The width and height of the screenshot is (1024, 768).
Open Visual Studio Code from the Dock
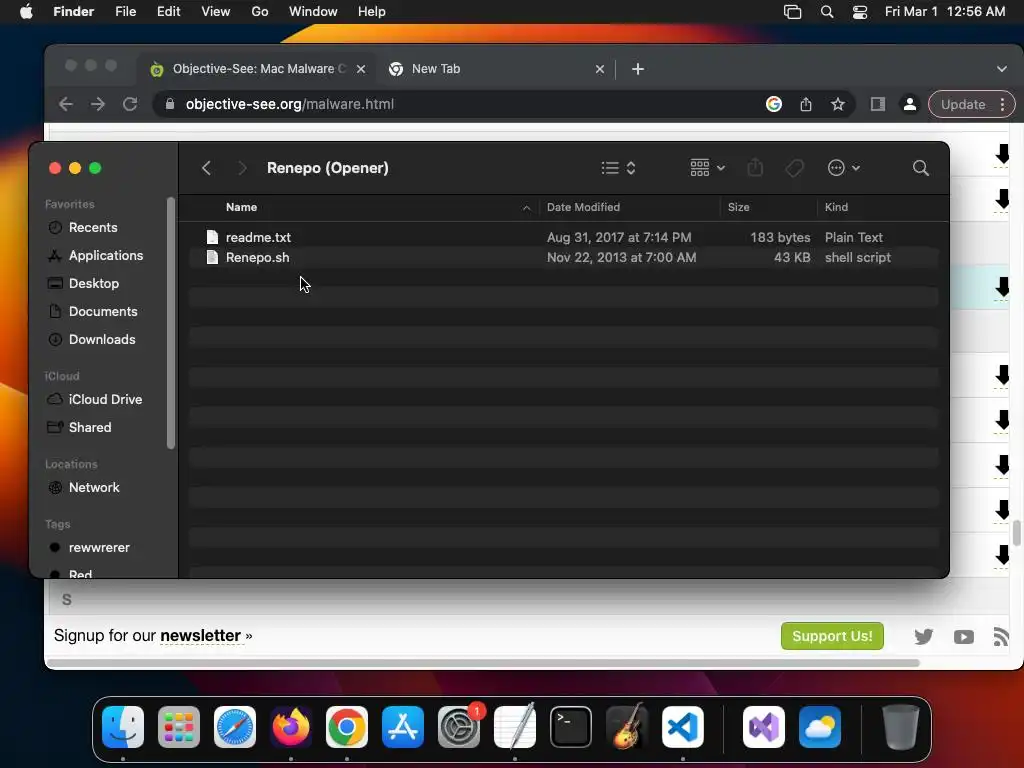pos(683,727)
